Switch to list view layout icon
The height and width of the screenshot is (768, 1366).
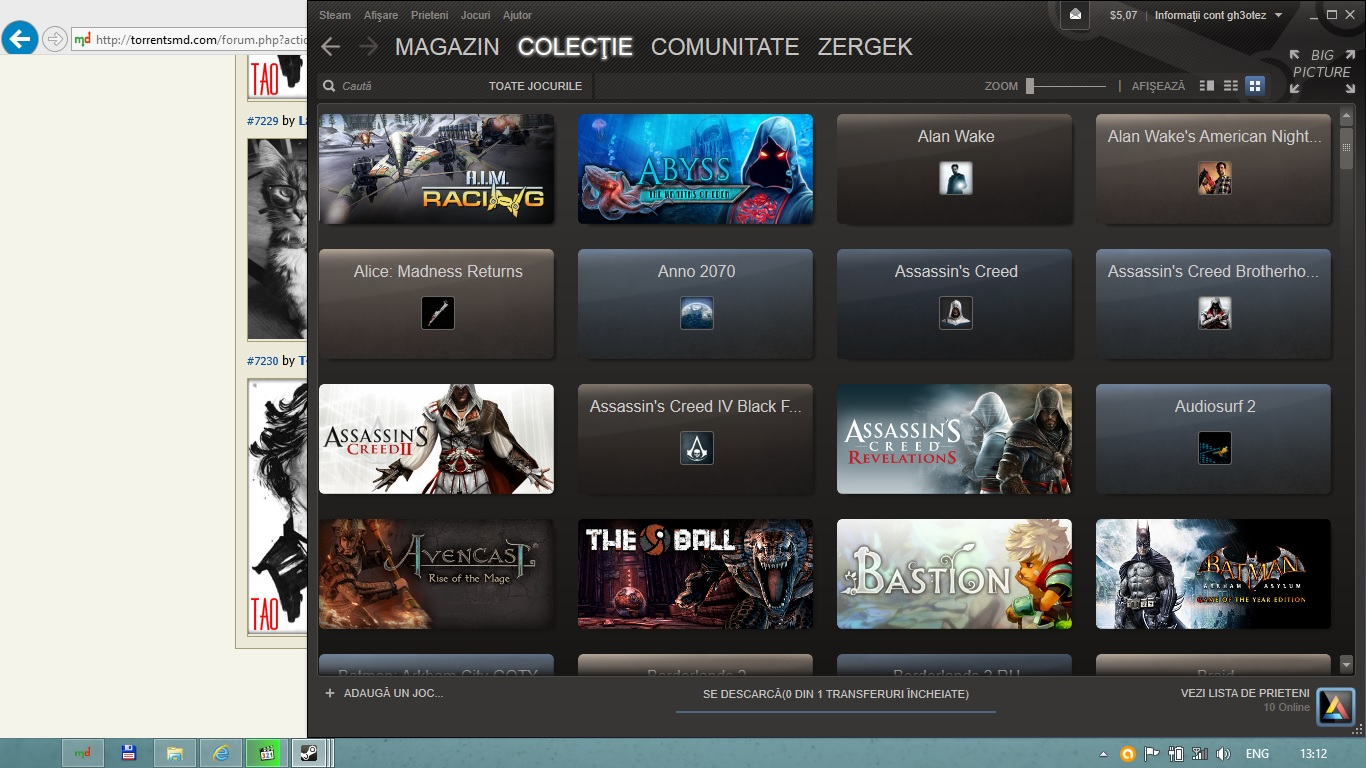[x=1231, y=86]
